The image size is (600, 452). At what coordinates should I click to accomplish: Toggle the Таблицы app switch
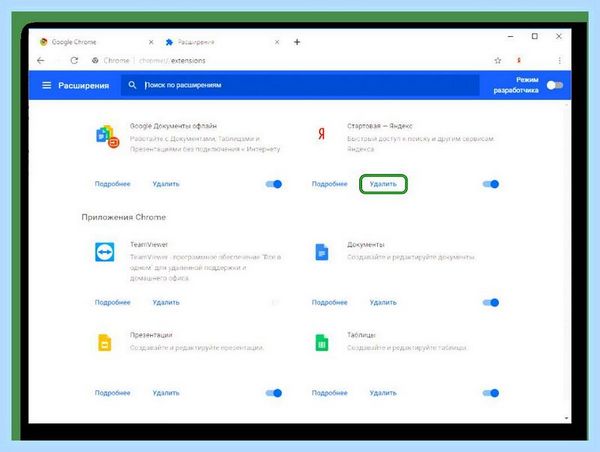[491, 393]
